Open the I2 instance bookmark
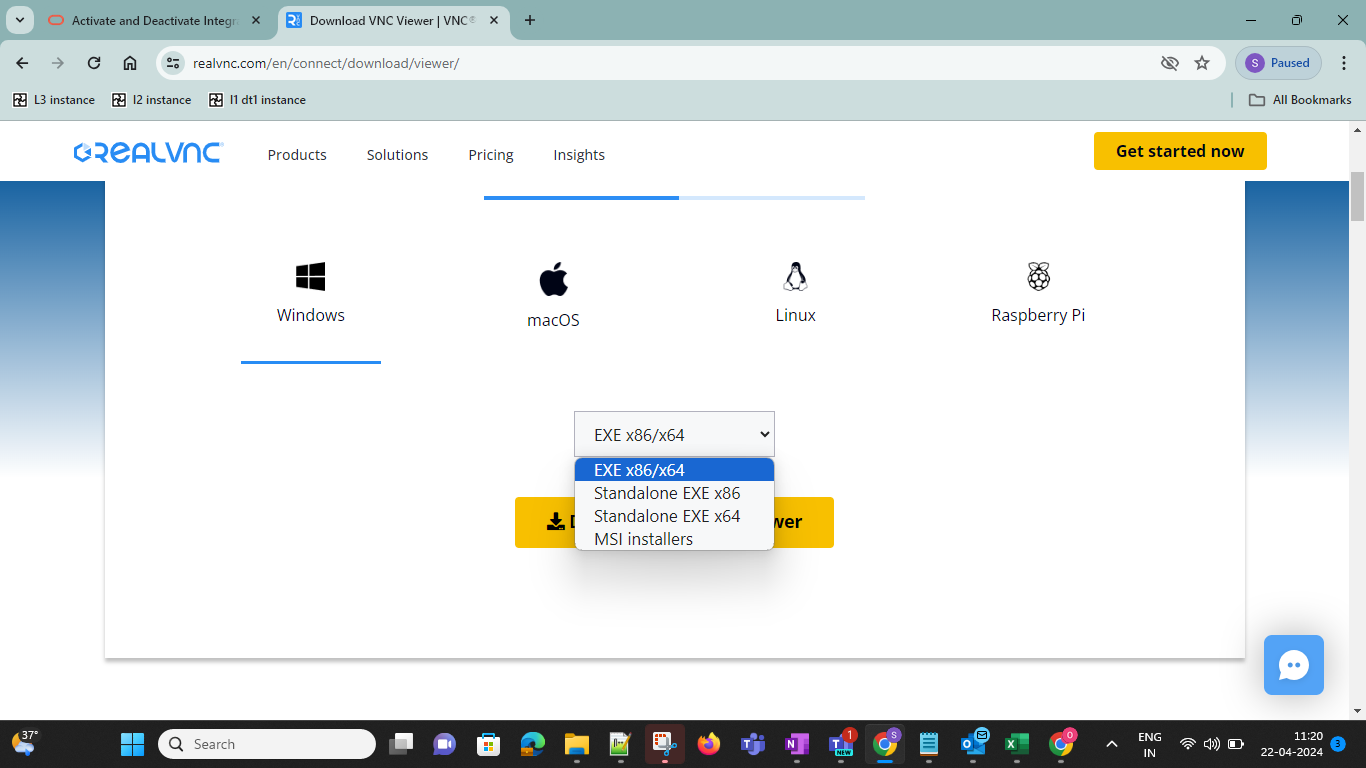This screenshot has width=1366, height=768. [151, 100]
